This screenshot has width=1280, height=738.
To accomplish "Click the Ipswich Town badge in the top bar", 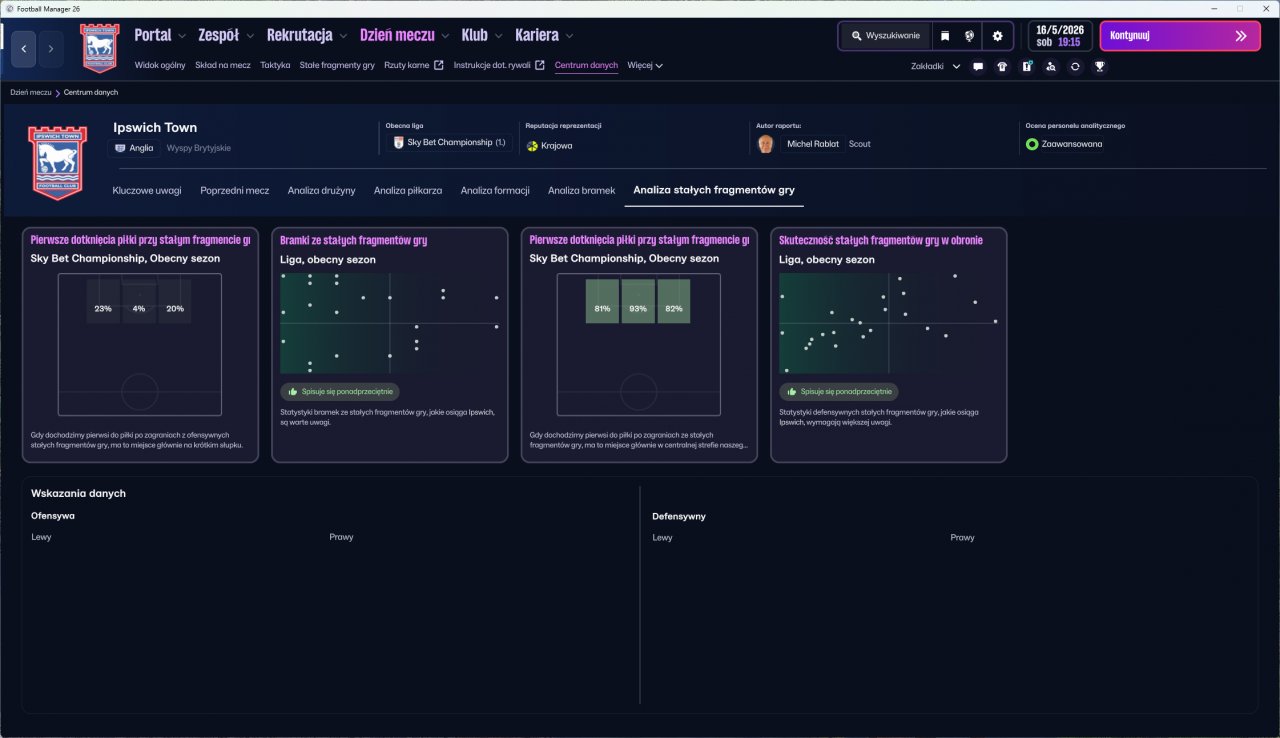I will pos(99,47).
